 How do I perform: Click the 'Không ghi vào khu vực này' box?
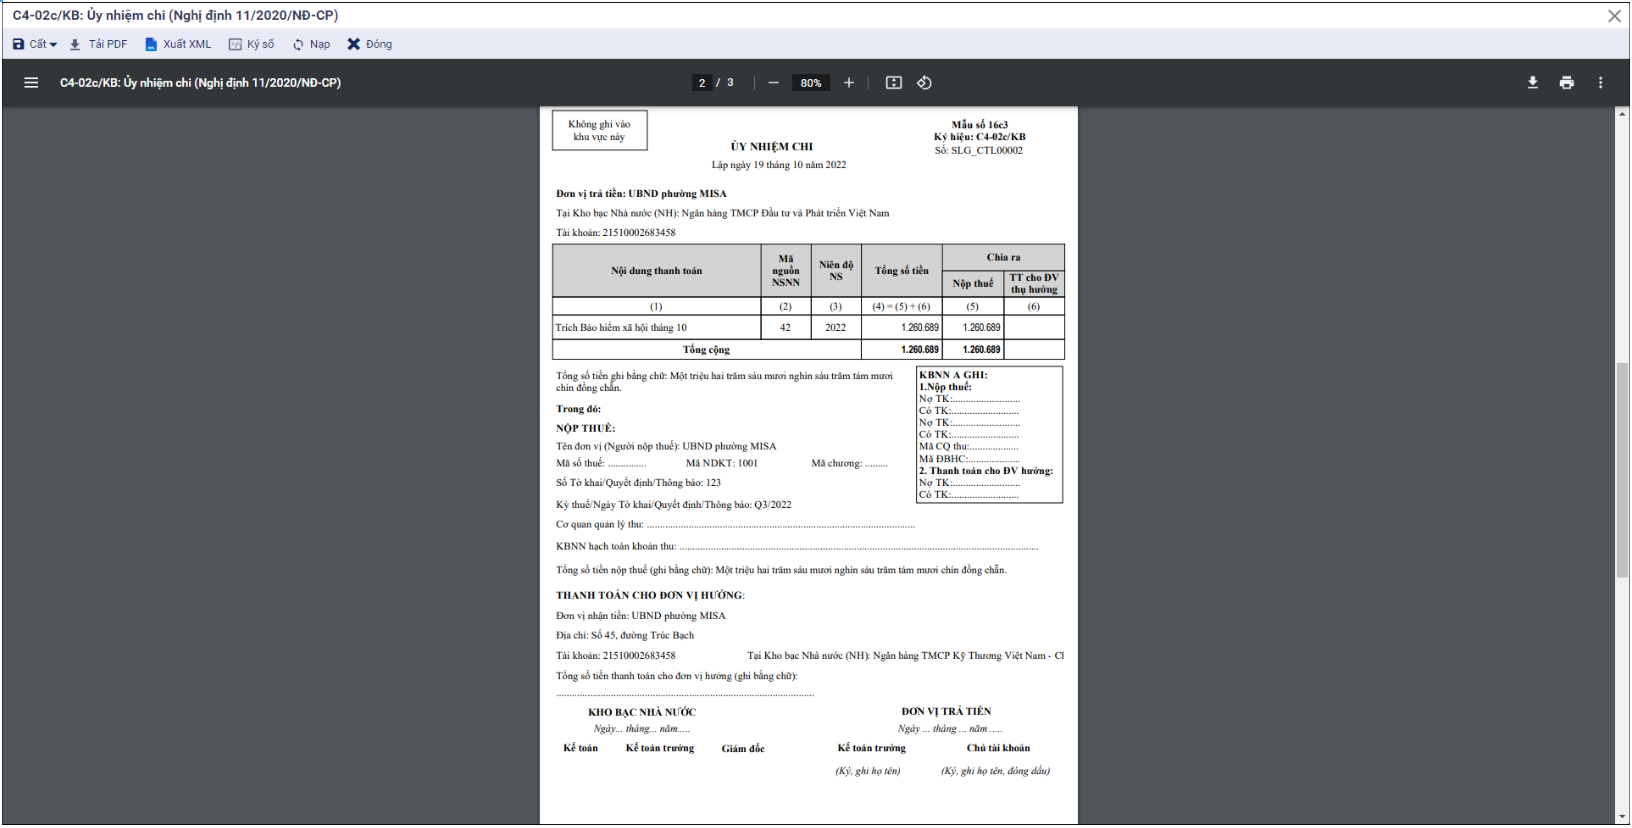click(x=600, y=131)
